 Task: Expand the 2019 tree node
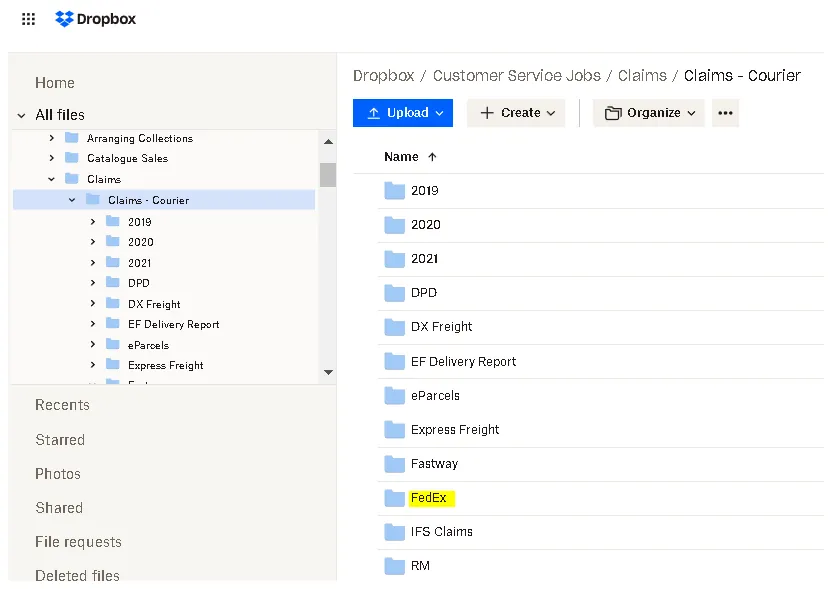point(93,222)
